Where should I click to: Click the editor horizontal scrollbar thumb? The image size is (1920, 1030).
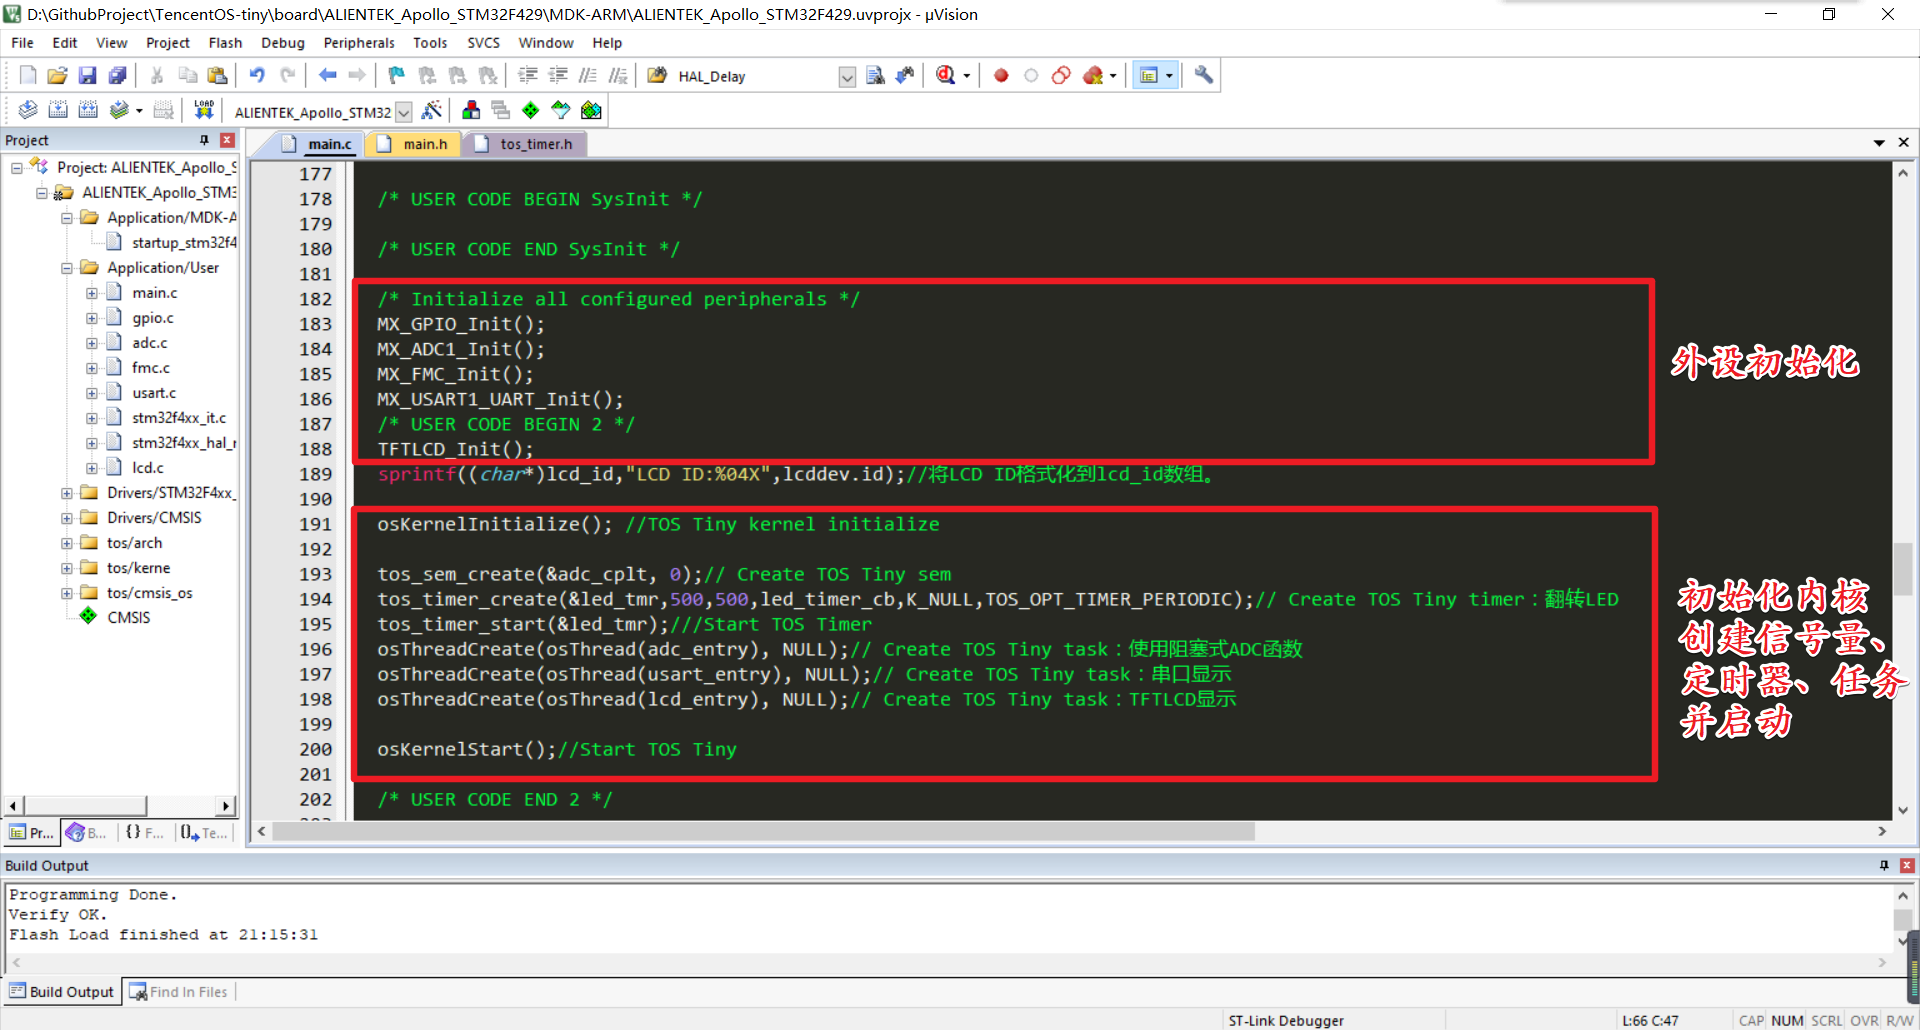pos(763,832)
